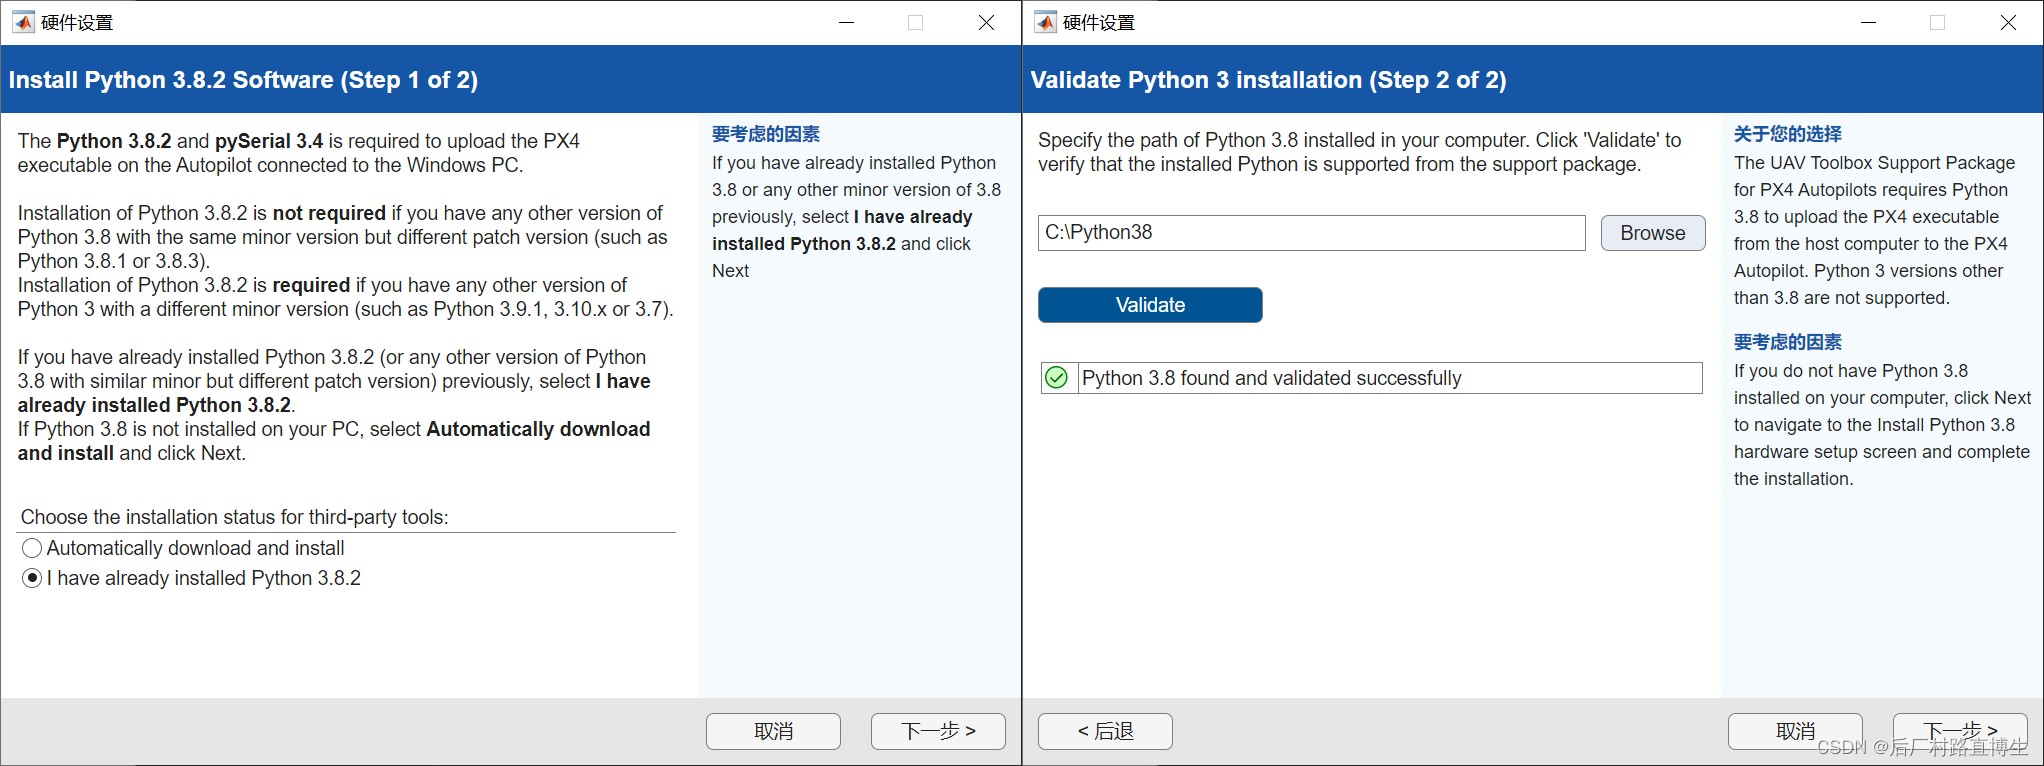Click the Browse button for the Python path
2044x766 pixels.
pyautogui.click(x=1653, y=233)
